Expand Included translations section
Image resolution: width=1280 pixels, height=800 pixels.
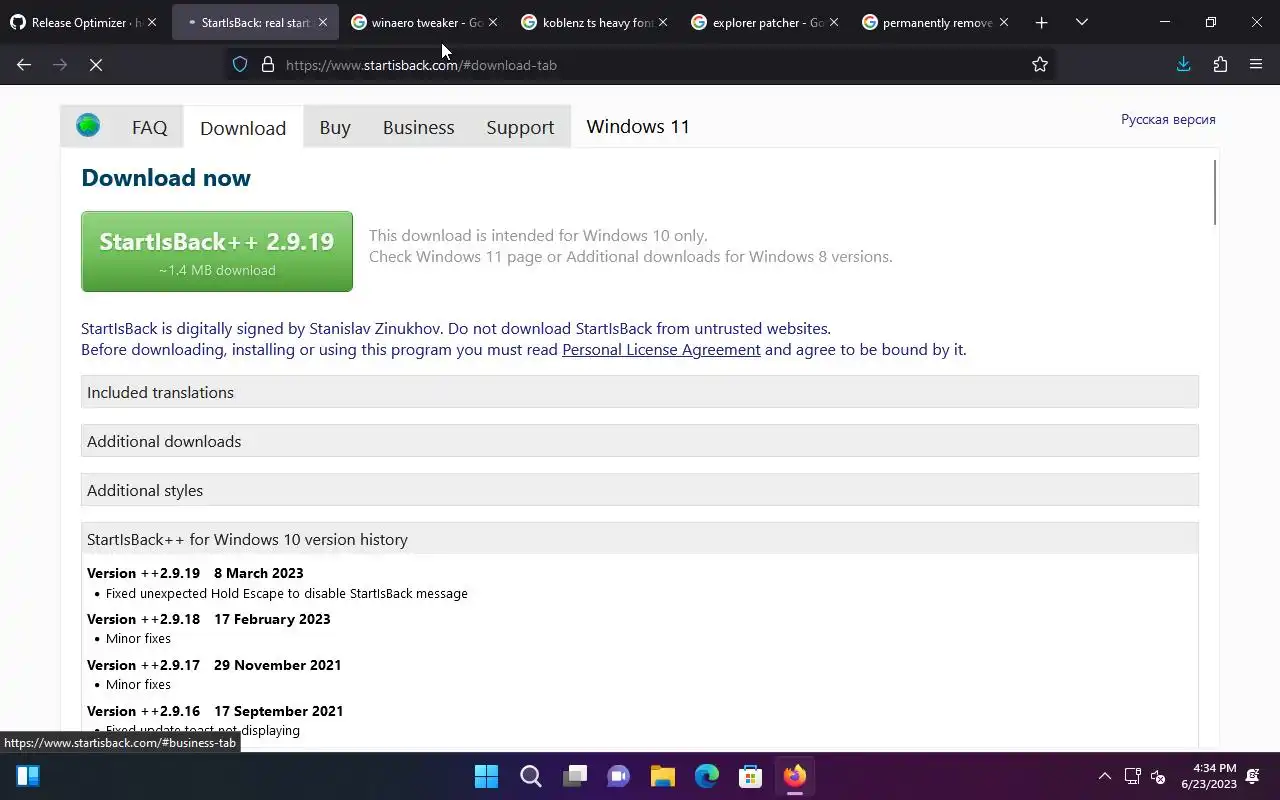(640, 392)
